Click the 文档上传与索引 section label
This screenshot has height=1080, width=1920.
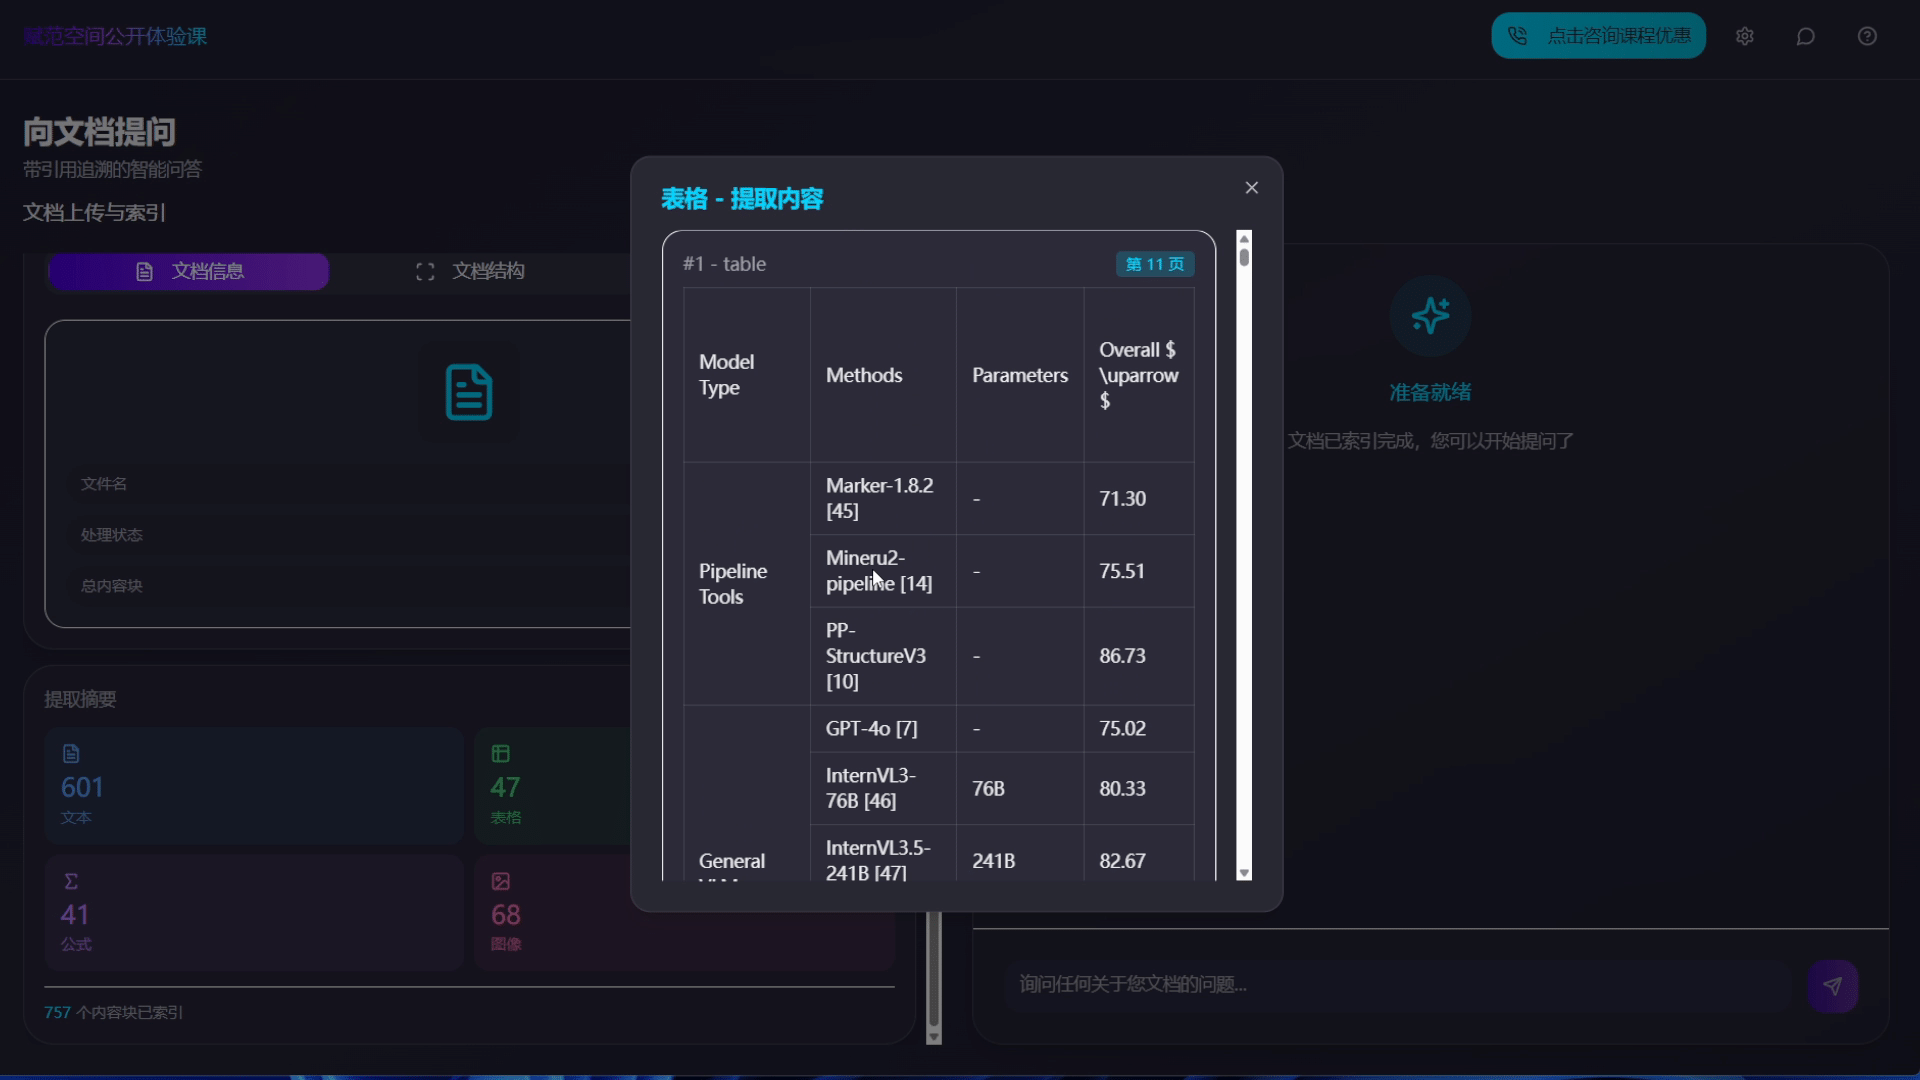[x=94, y=212]
